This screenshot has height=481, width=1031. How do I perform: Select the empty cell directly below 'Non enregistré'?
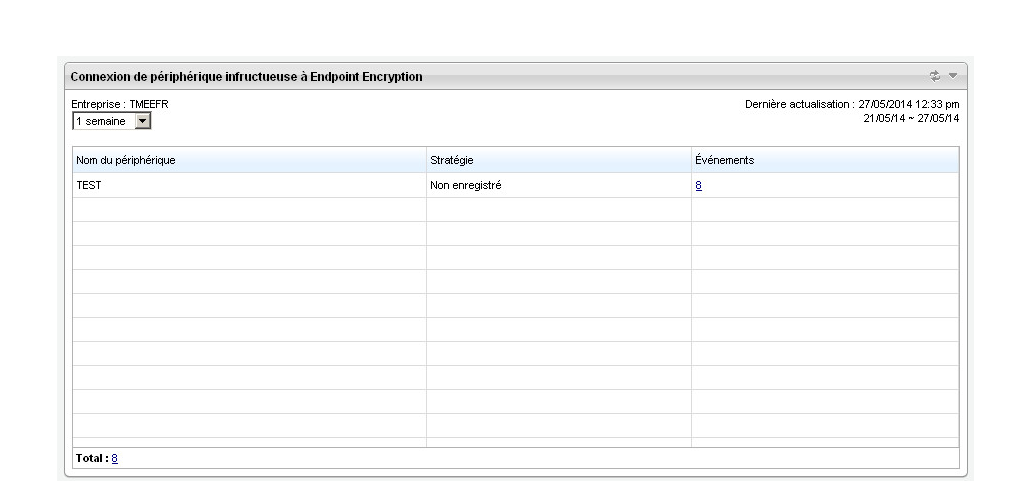point(558,209)
